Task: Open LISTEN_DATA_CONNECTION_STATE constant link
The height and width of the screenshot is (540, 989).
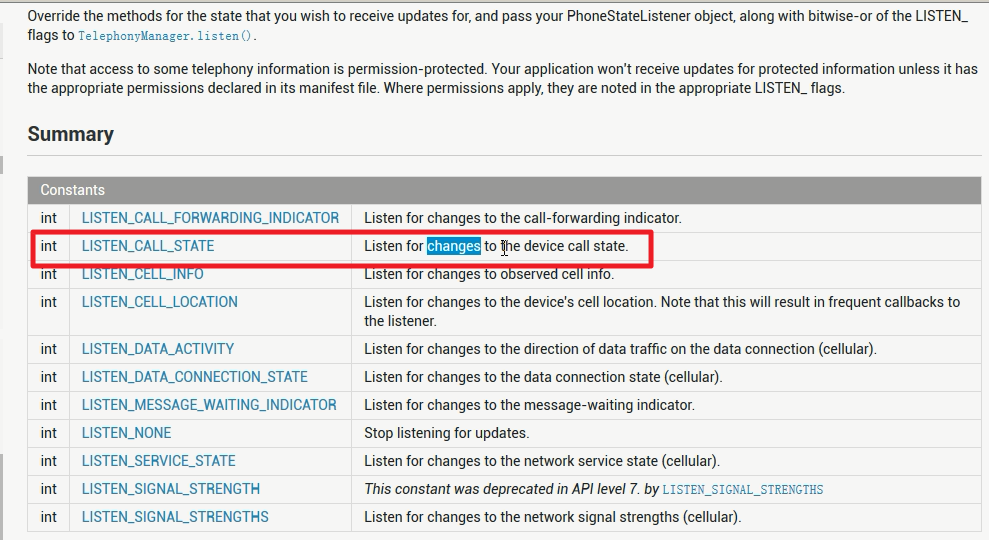Action: coord(194,377)
